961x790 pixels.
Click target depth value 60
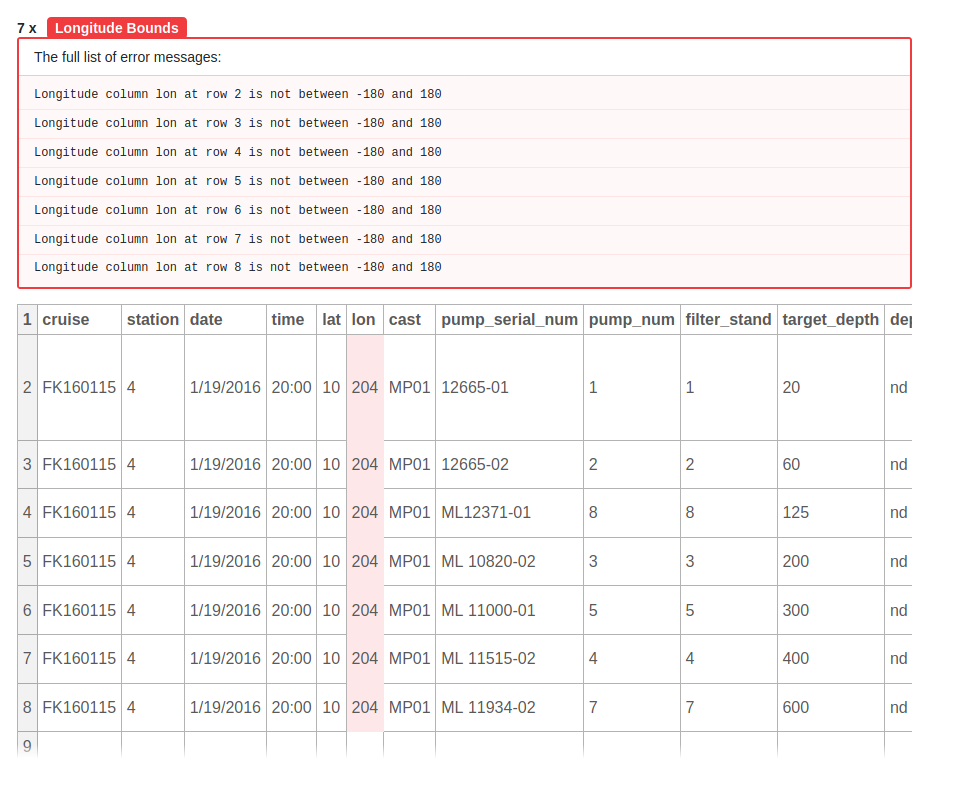coord(830,465)
